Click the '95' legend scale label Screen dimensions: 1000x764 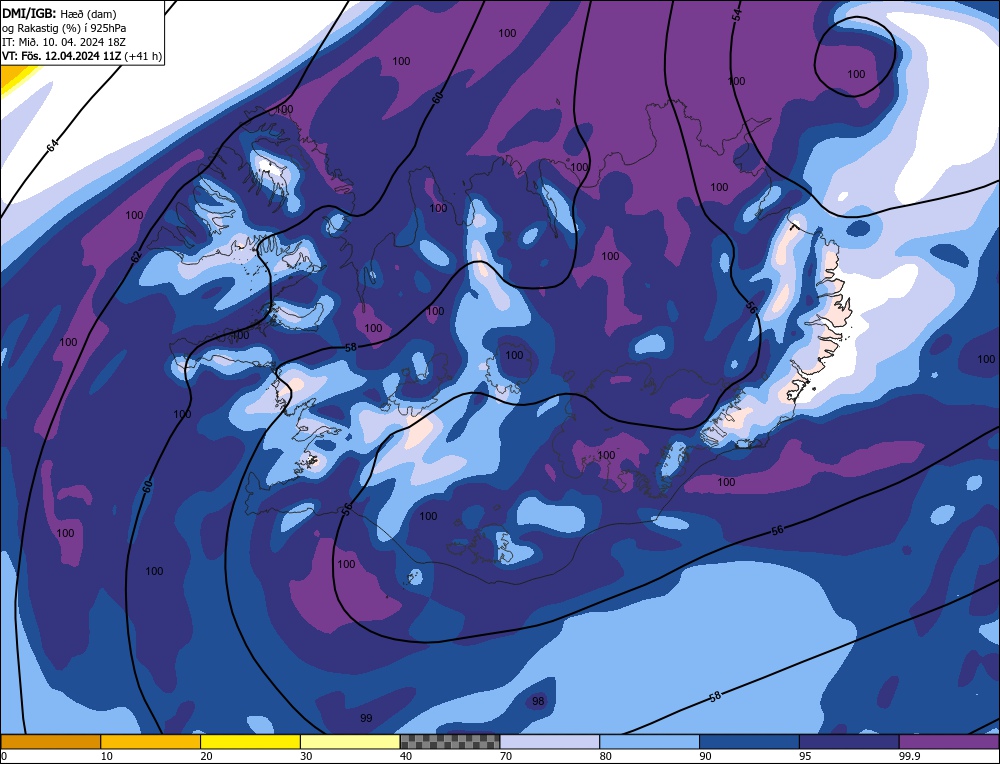point(805,756)
